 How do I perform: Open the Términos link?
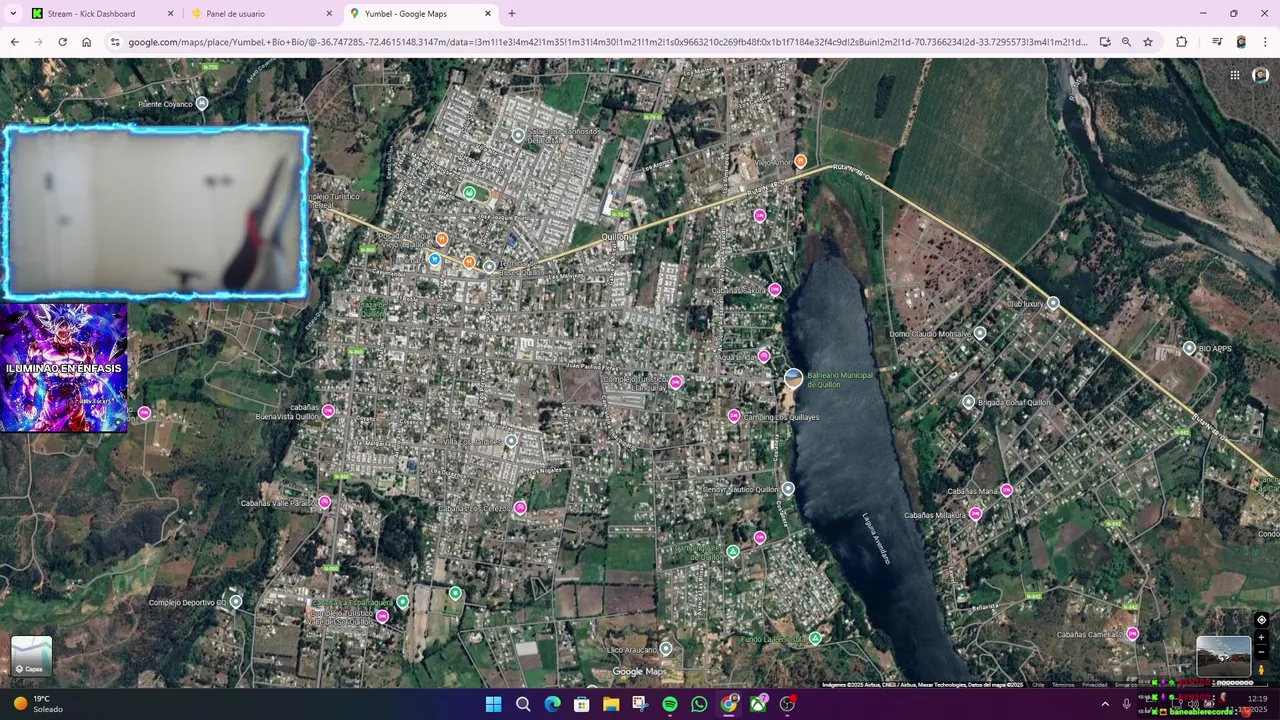pos(1063,685)
